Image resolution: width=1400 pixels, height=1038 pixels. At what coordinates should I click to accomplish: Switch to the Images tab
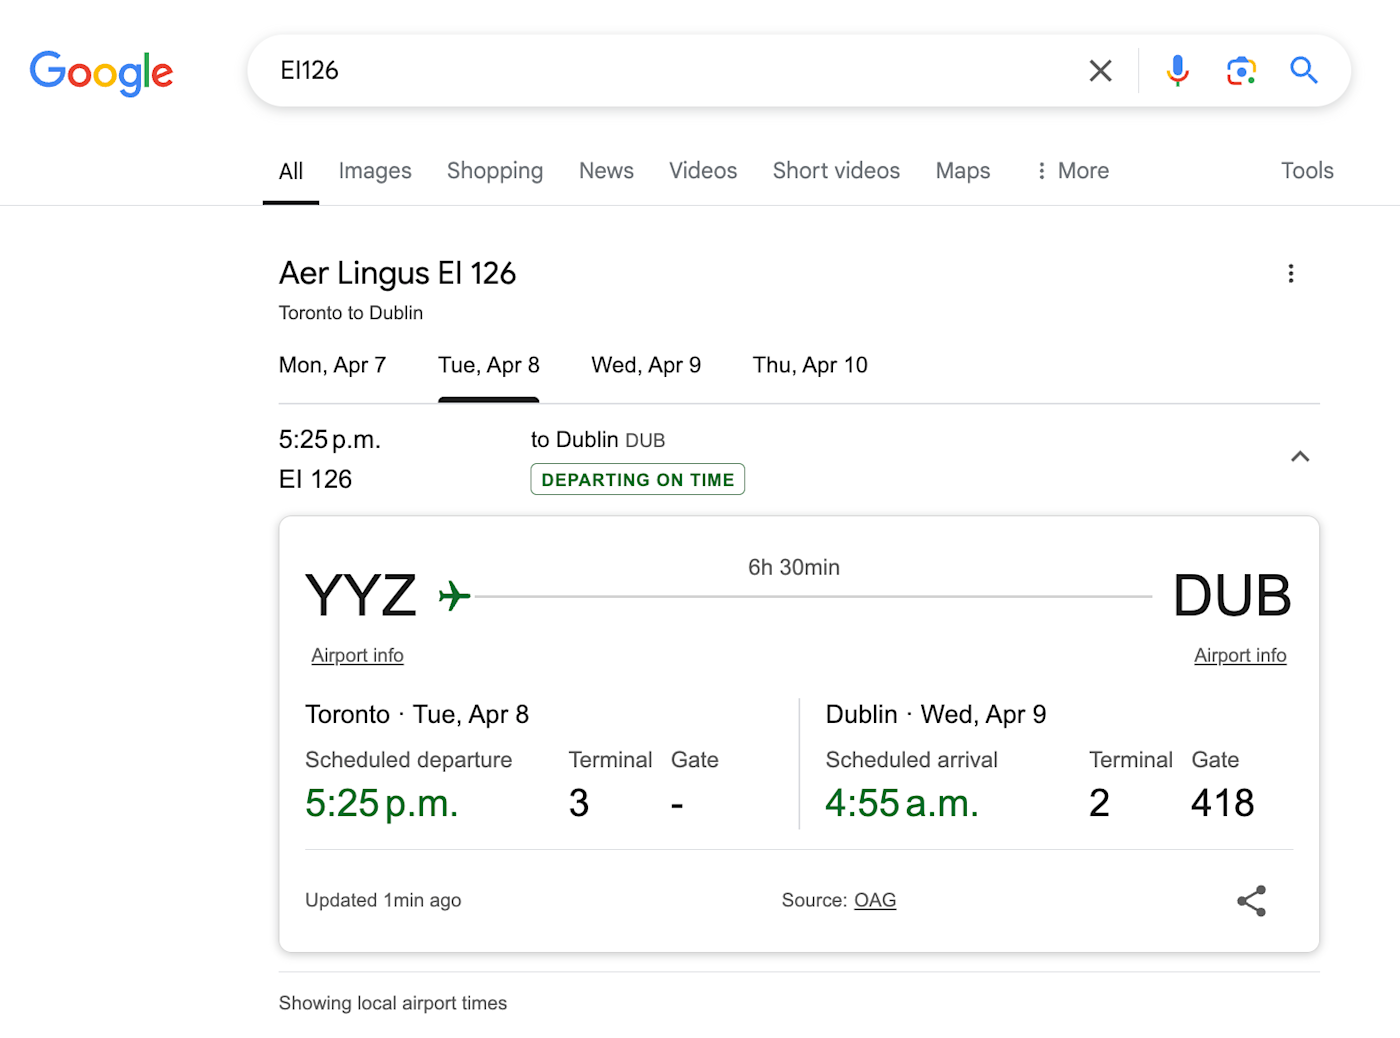pyautogui.click(x=375, y=171)
